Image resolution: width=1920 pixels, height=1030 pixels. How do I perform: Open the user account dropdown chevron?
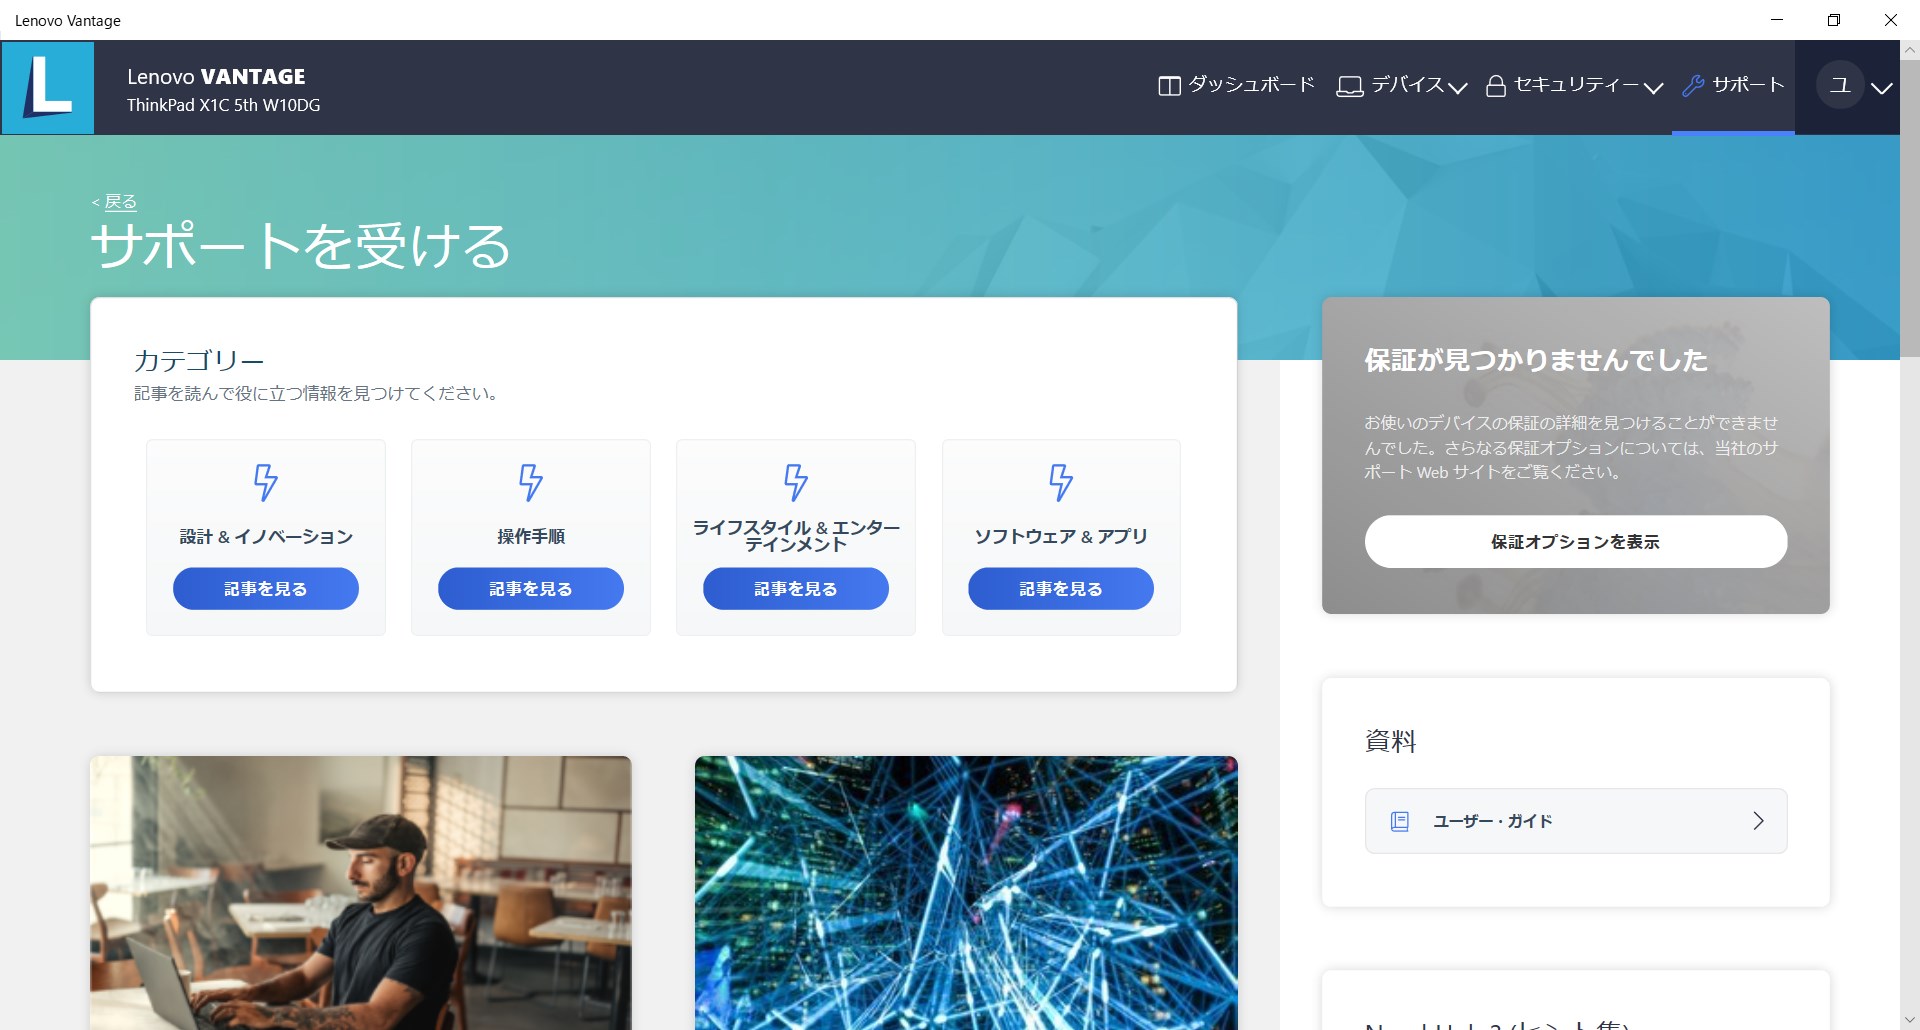pos(1883,88)
